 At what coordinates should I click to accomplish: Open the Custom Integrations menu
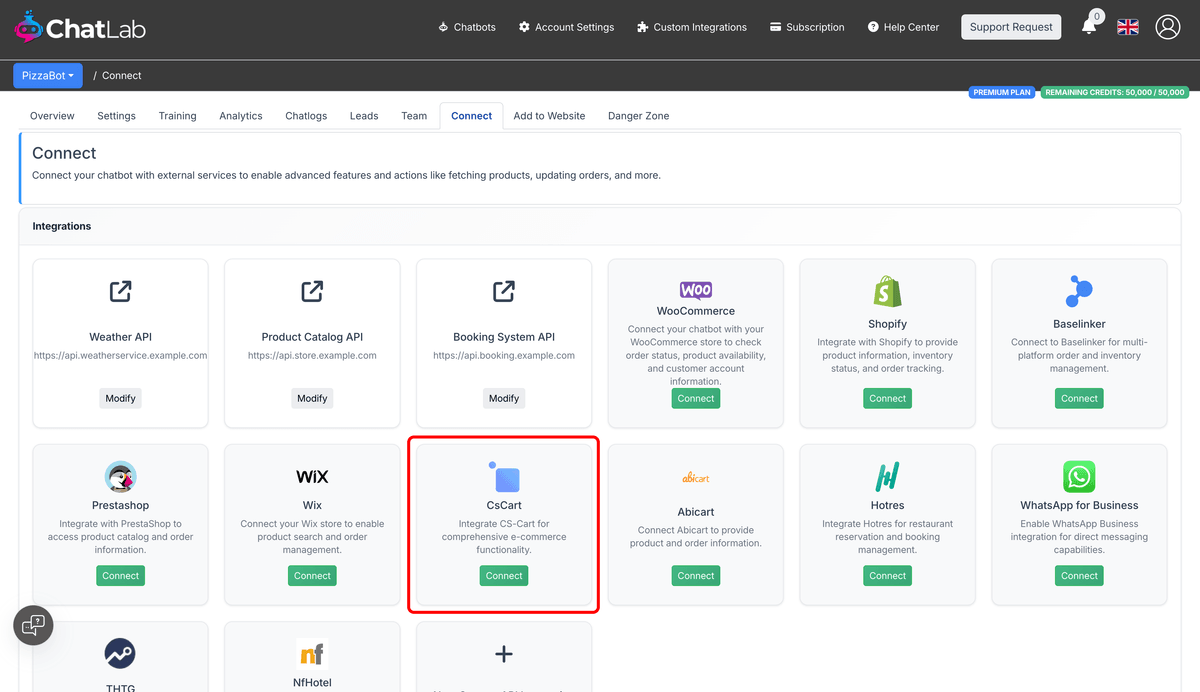click(691, 27)
